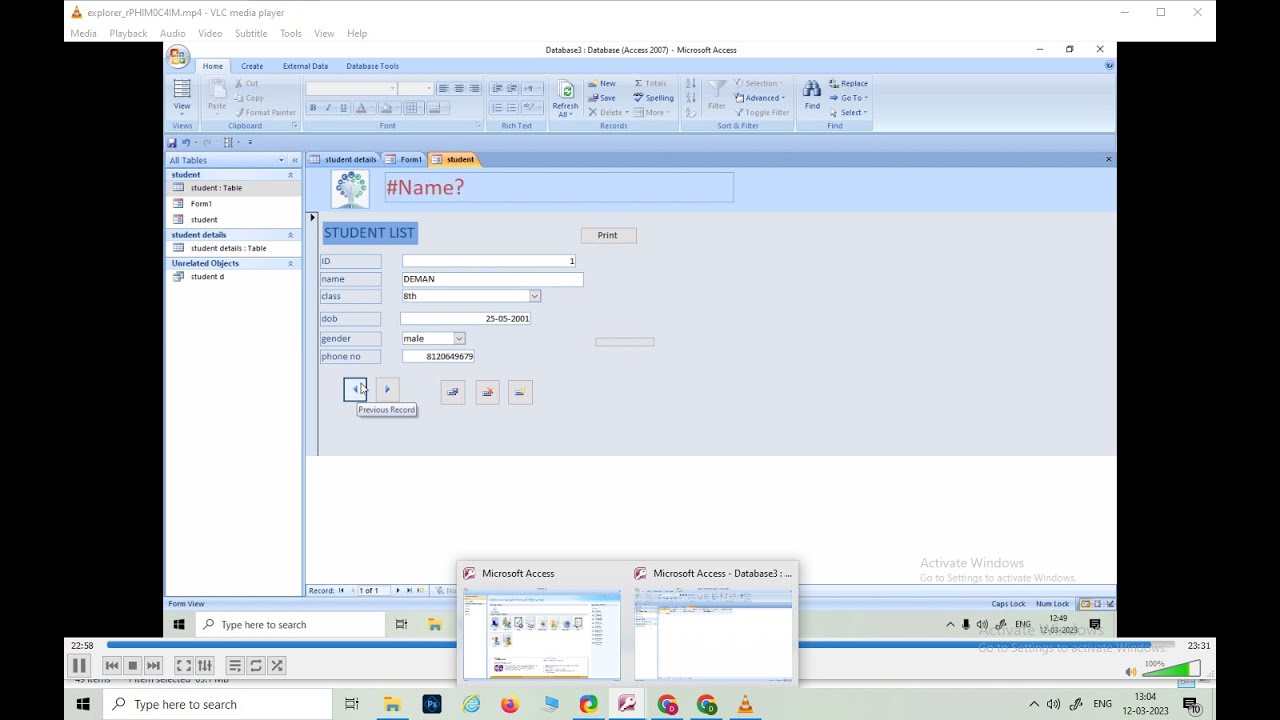
Task: Skip to next media in VLC
Action: click(153, 665)
